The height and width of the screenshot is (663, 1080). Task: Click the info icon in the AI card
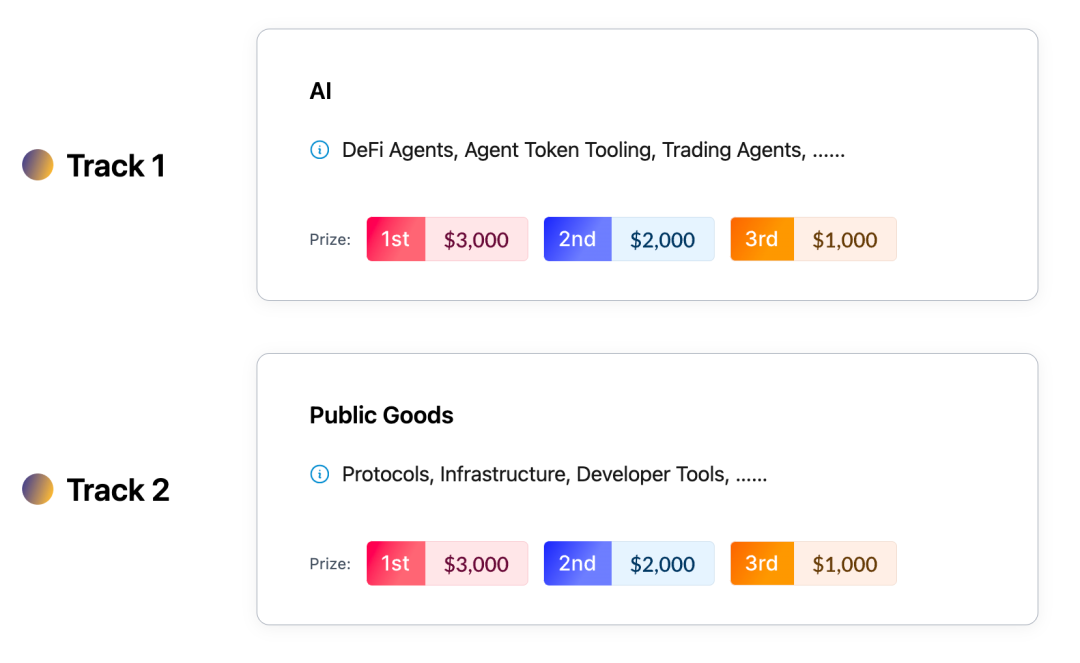pyautogui.click(x=319, y=151)
